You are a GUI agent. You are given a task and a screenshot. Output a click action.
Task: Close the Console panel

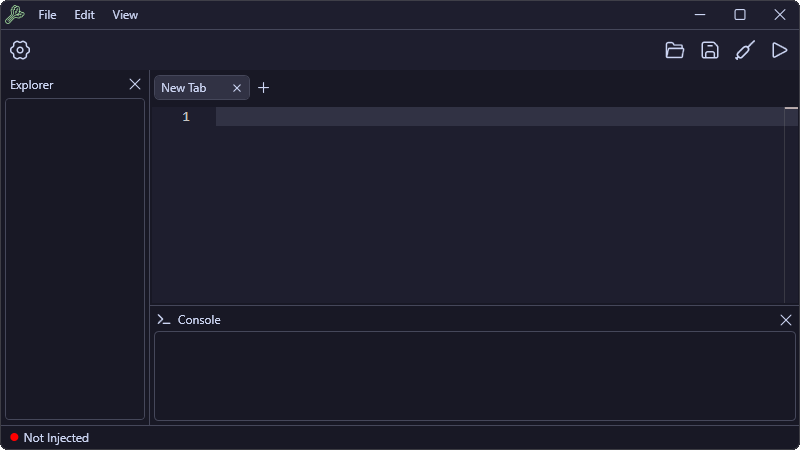click(x=786, y=320)
